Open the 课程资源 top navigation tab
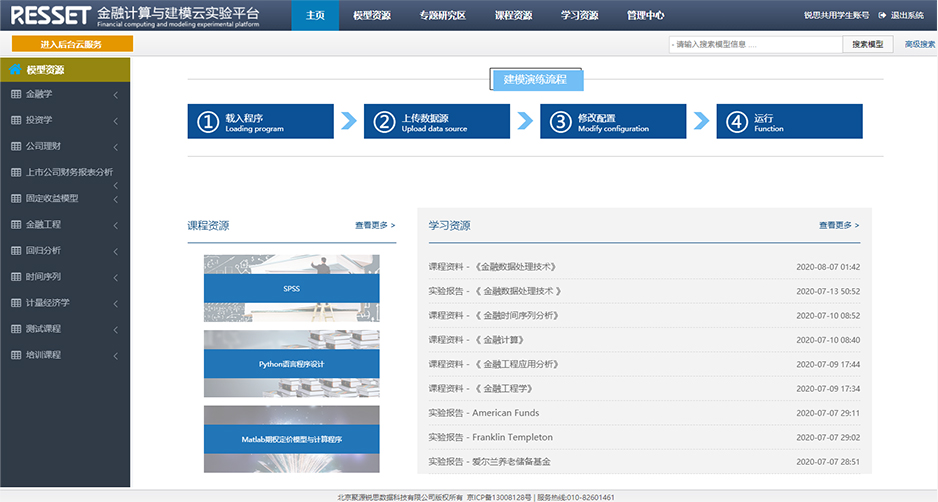 click(513, 15)
